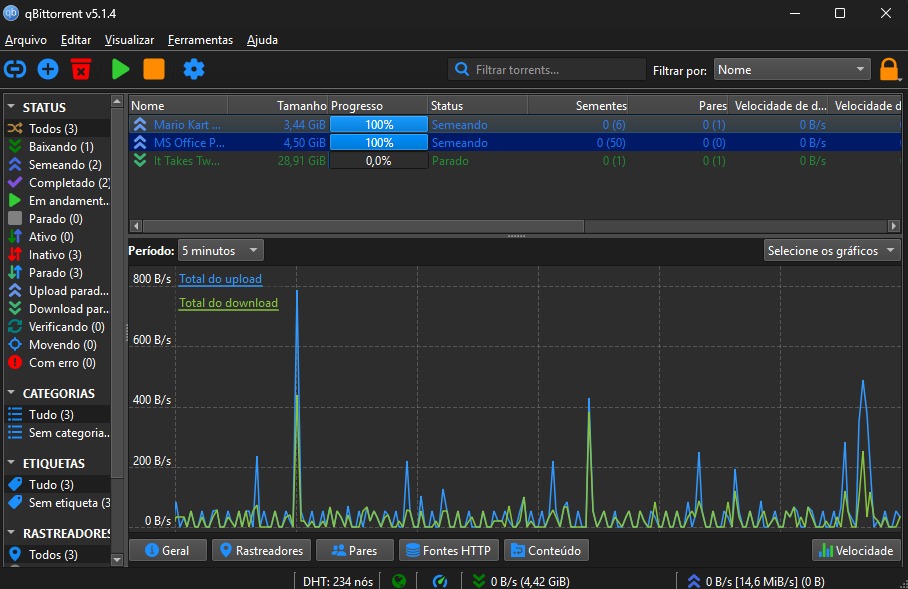Click the add torrent file plus icon

point(48,69)
